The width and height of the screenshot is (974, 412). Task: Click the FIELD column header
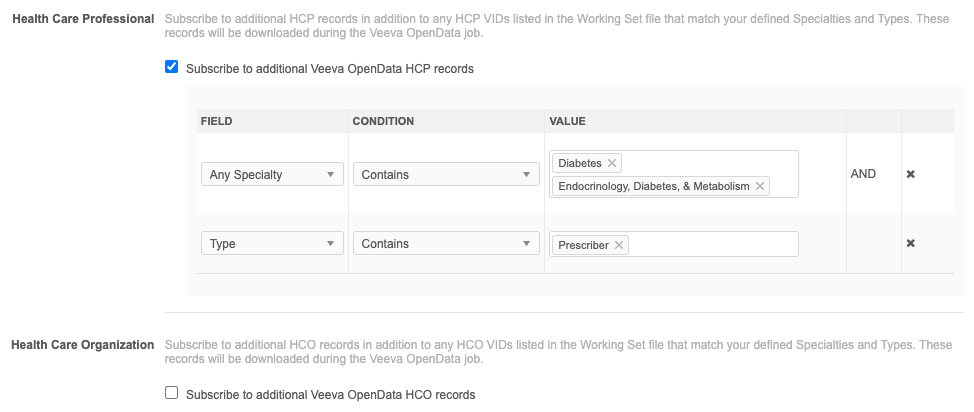216,121
